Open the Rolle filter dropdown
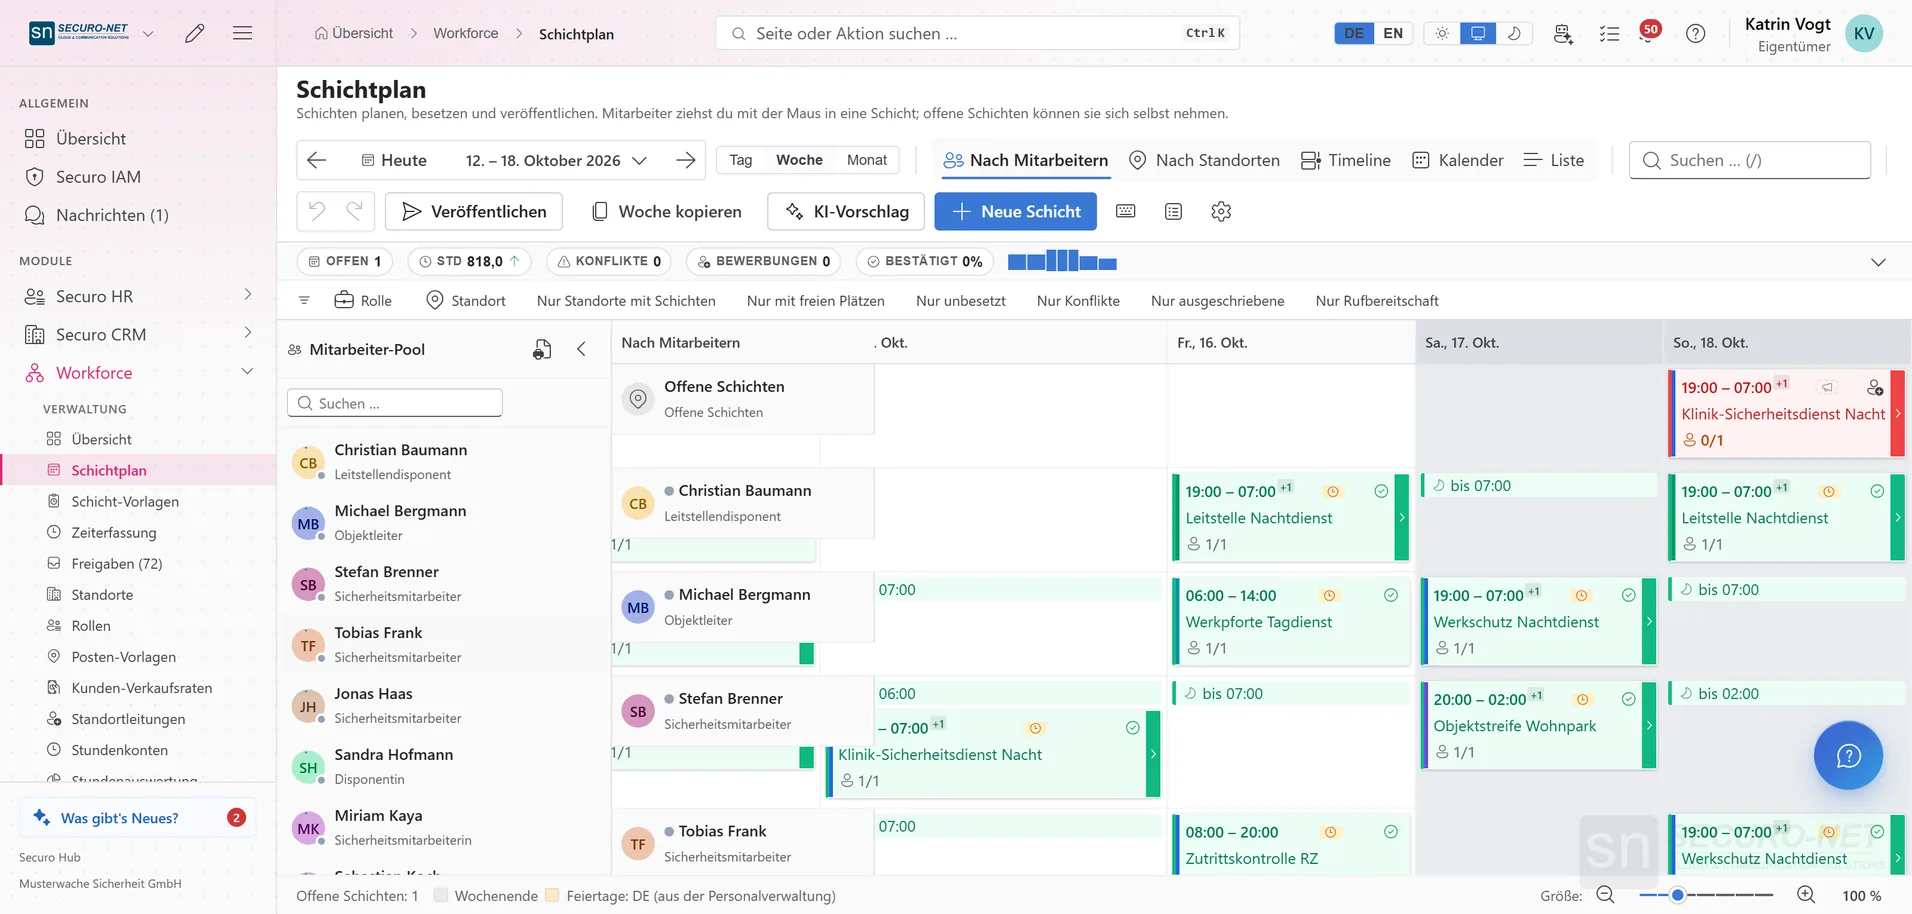 pos(363,301)
